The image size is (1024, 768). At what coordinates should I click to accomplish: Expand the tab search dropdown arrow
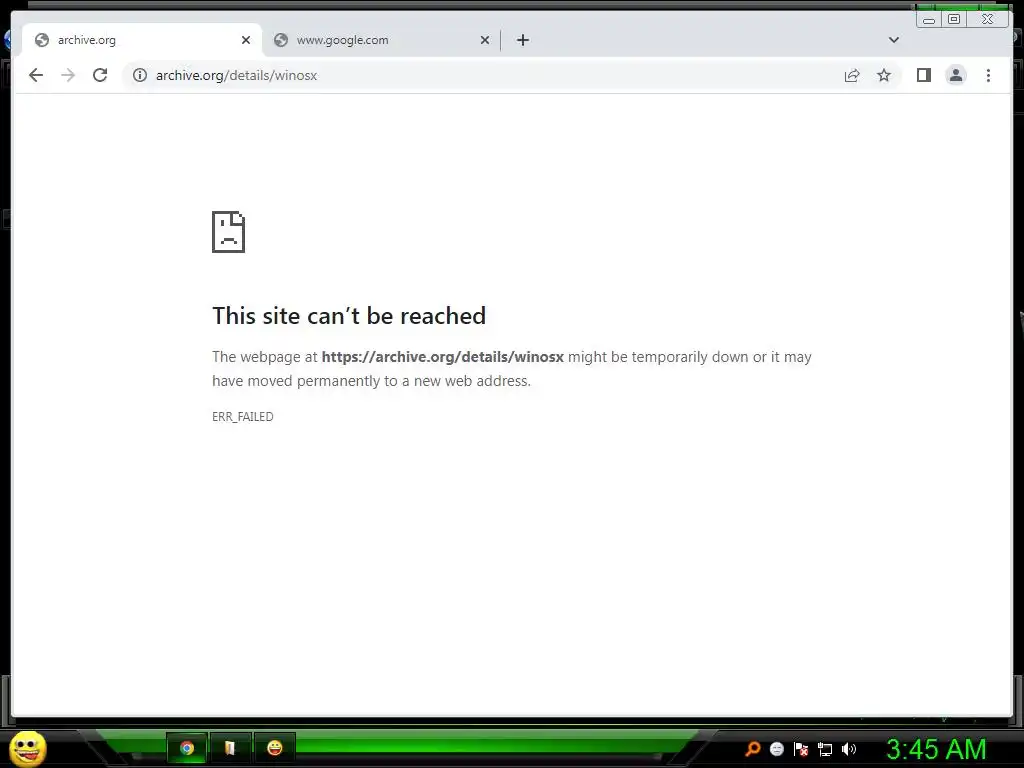pyautogui.click(x=894, y=40)
